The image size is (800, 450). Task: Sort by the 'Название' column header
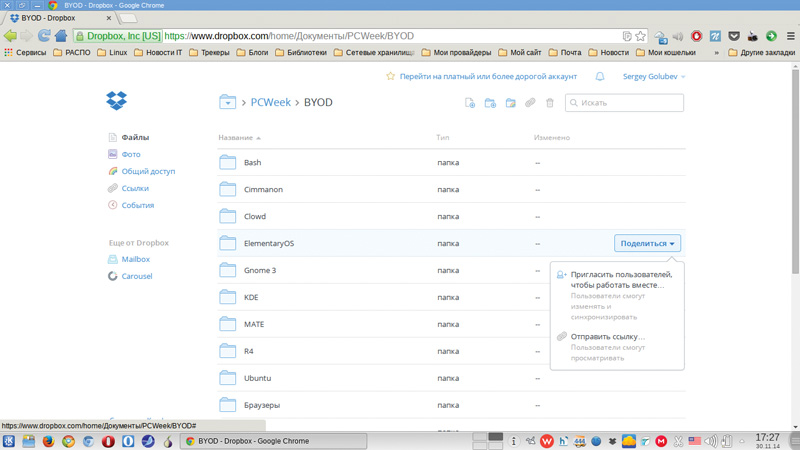pyautogui.click(x=239, y=138)
